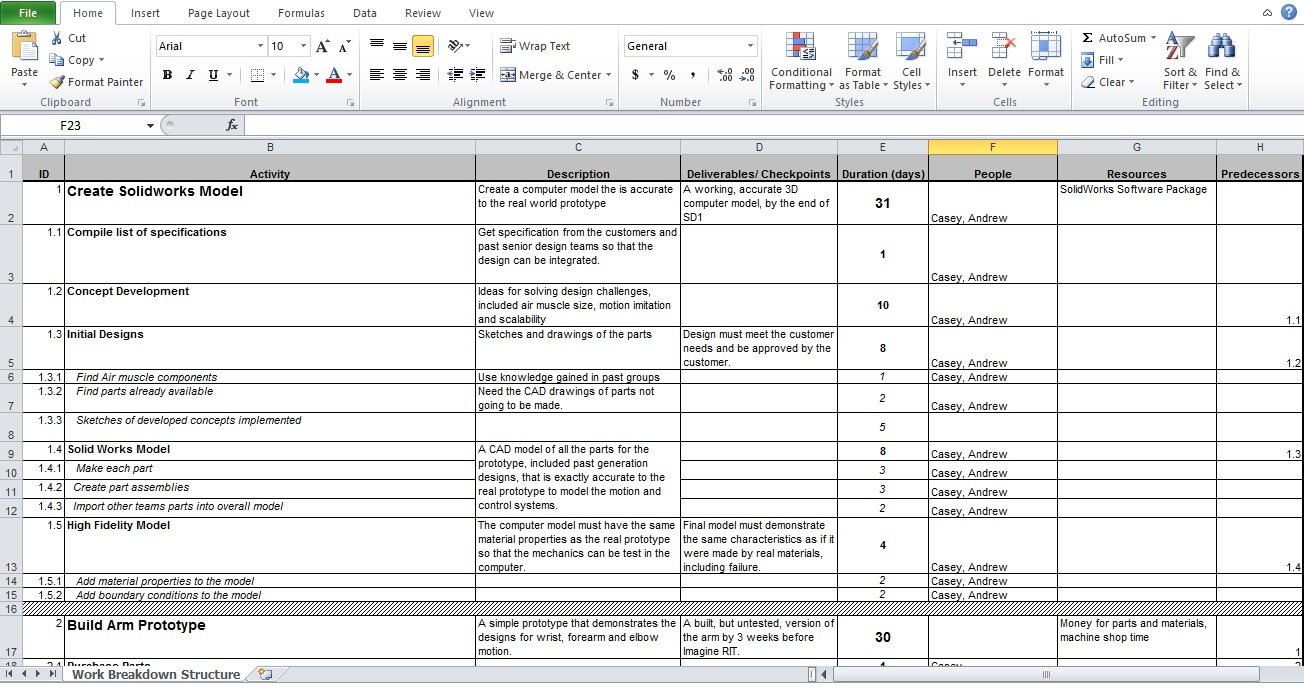Click the Wrap Text button
The image size is (1304, 689).
click(x=535, y=46)
